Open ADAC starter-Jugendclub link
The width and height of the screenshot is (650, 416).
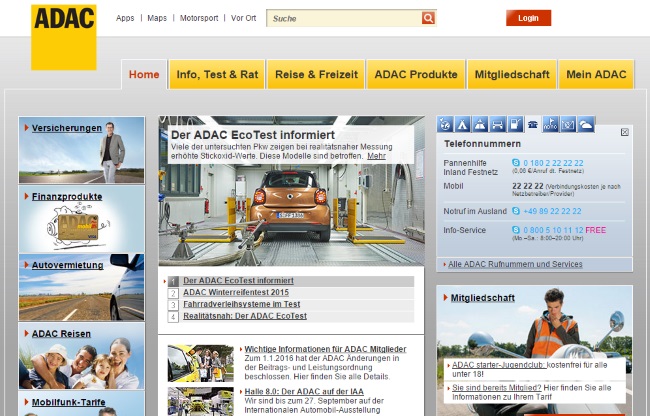(498, 365)
